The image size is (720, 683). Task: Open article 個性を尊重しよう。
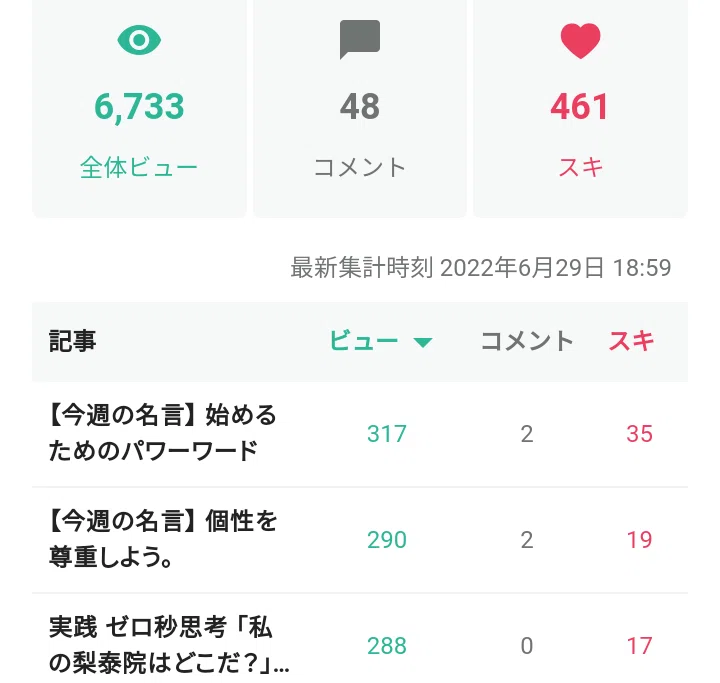(163, 539)
